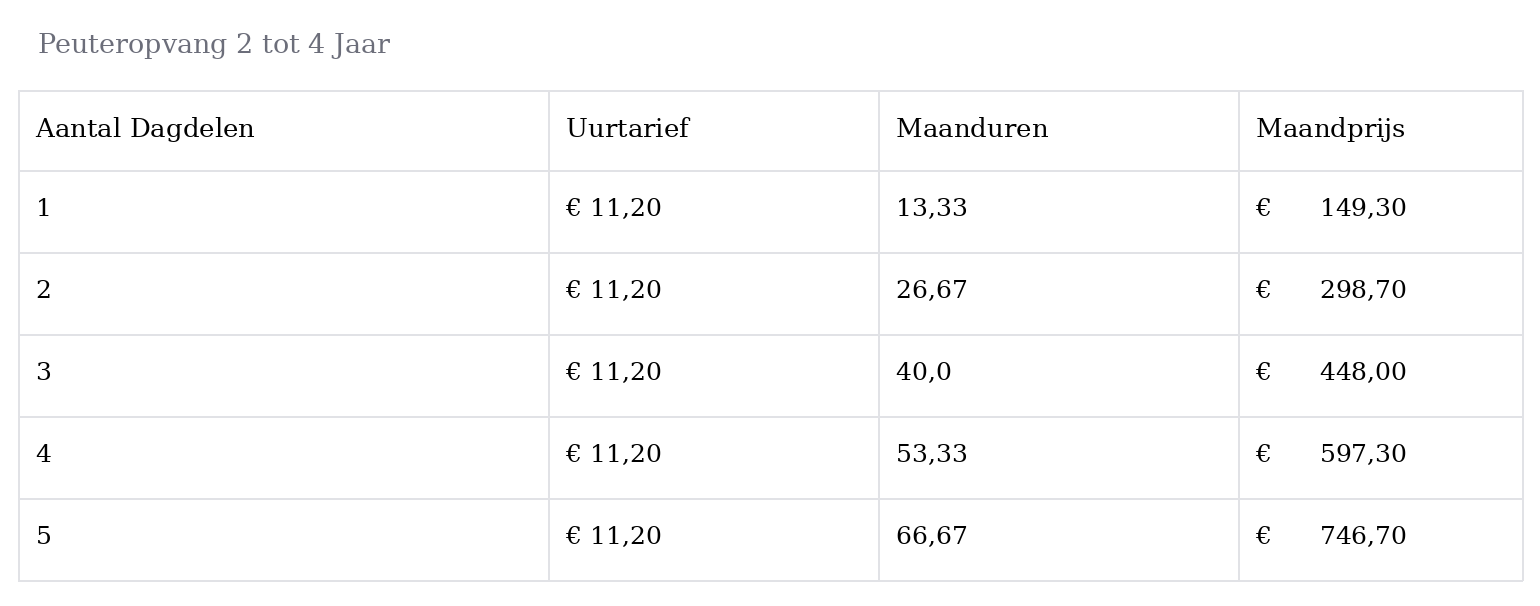Click the 'Uurtarief' column header
This screenshot has height=606, width=1540.
pos(714,131)
